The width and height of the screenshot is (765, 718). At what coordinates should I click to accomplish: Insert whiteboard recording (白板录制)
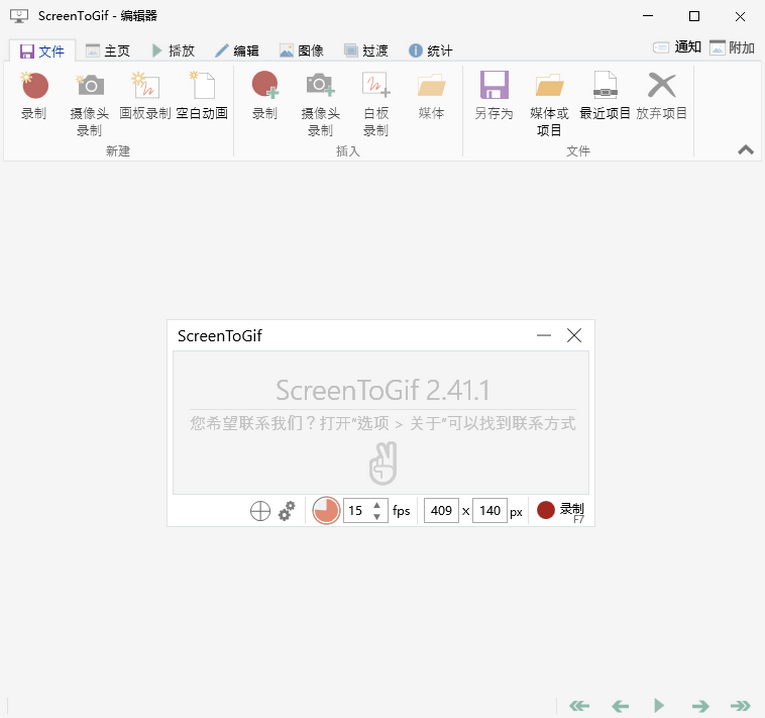click(376, 104)
